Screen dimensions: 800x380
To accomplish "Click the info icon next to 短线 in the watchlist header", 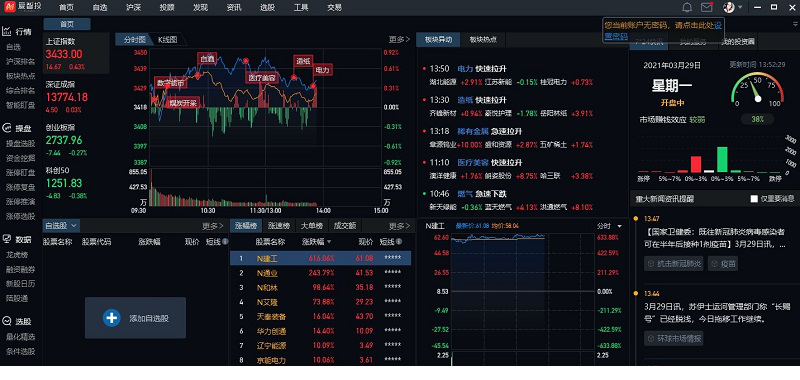I will [225, 241].
